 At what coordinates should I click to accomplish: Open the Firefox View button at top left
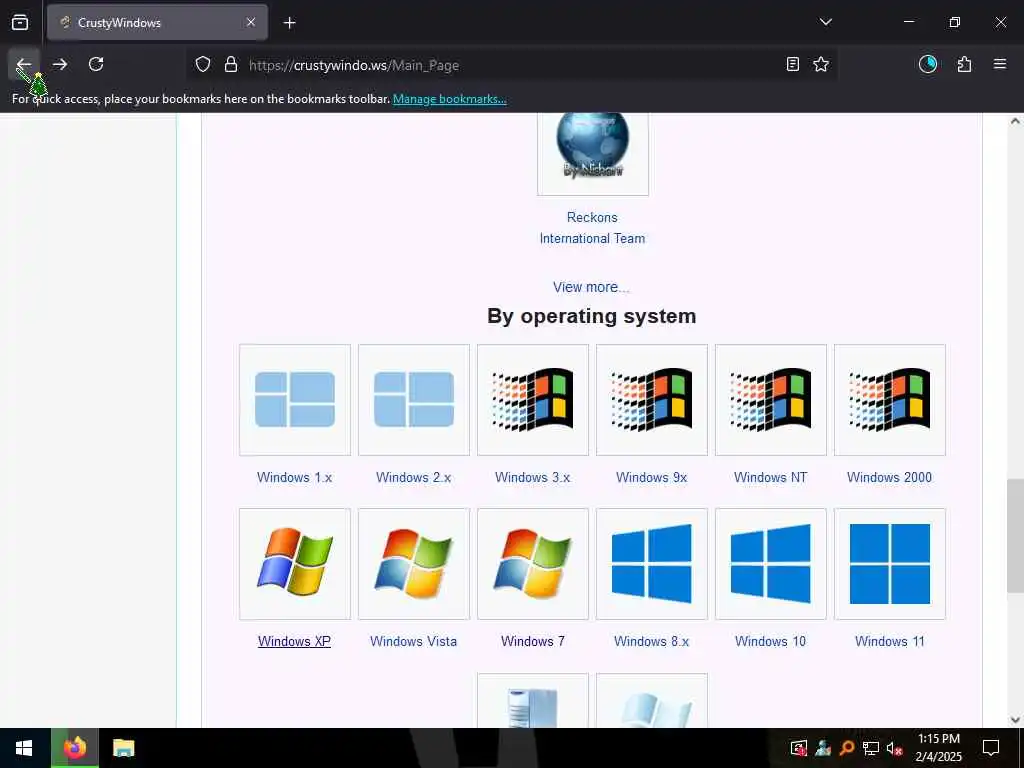point(20,23)
